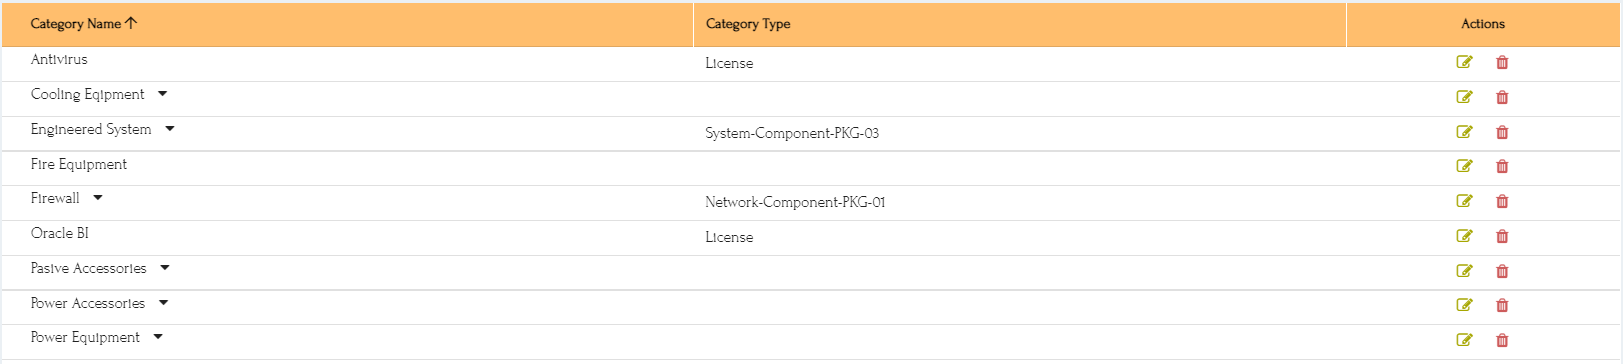Expand the Power Equipment row
Image resolution: width=1623 pixels, height=364 pixels.
(158, 337)
